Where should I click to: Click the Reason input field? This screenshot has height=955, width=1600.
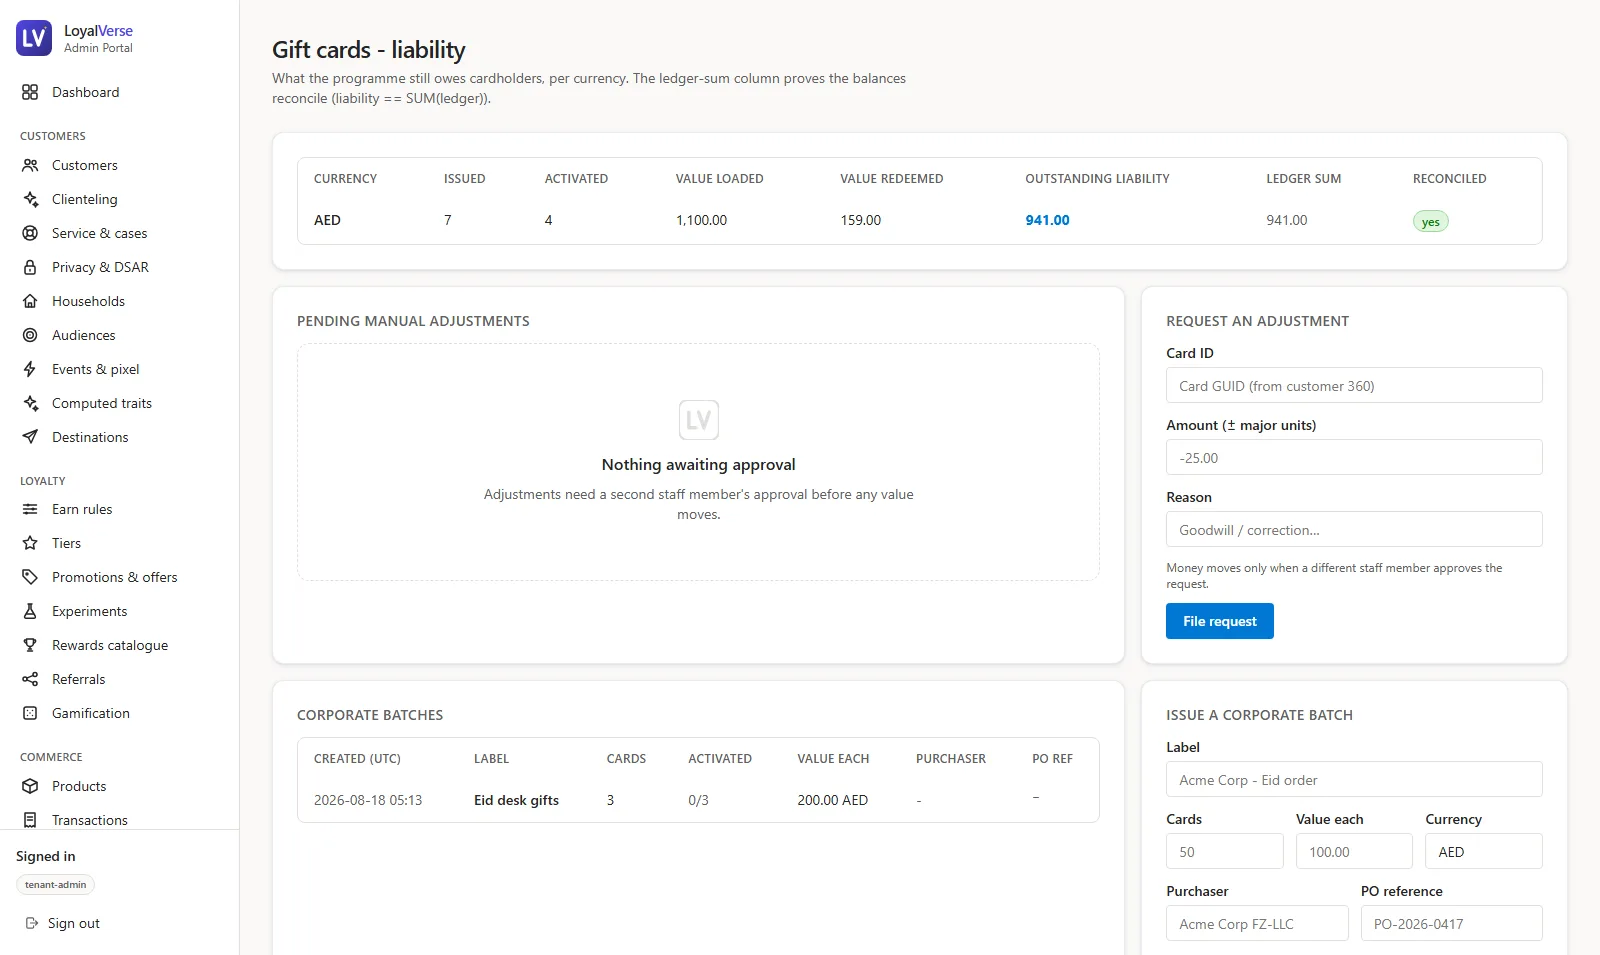tap(1354, 529)
